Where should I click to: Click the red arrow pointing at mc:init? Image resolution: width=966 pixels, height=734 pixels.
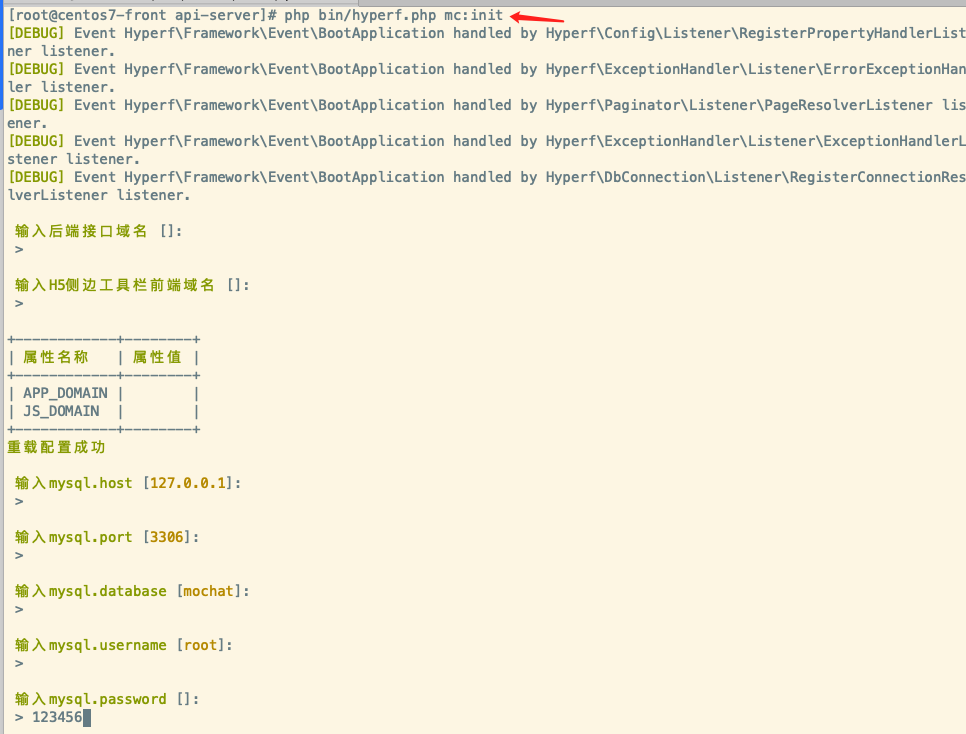pos(537,17)
